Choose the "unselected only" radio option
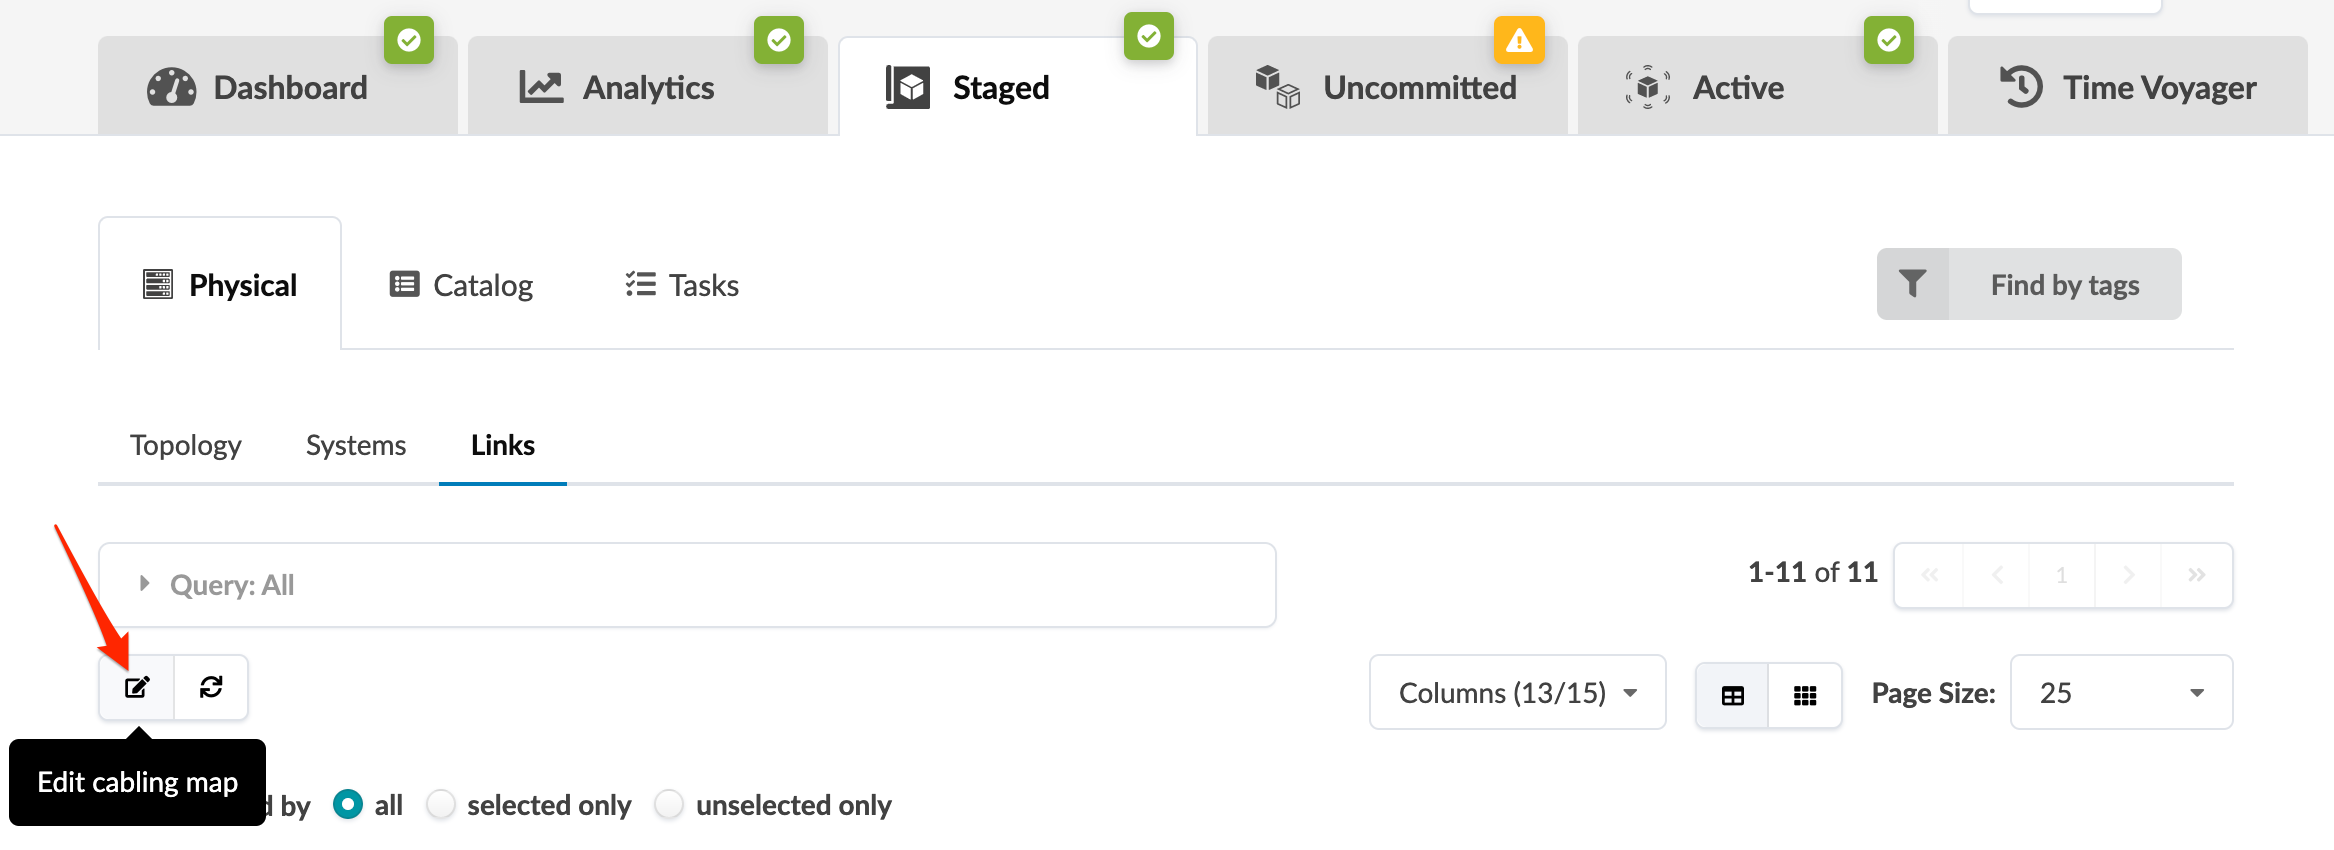Screen dimensions: 2334x850 [x=669, y=804]
